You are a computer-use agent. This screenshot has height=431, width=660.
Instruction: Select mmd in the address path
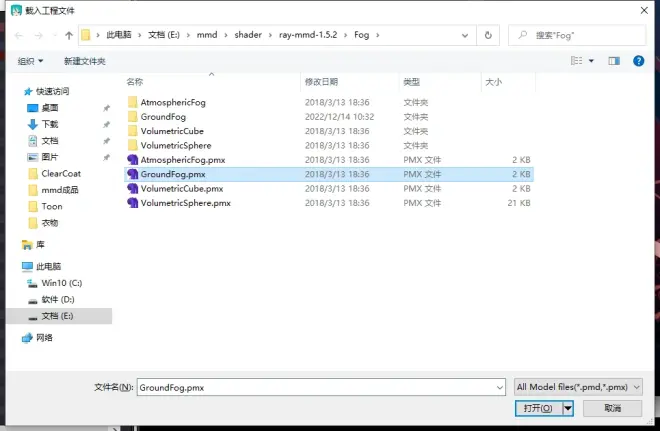coord(207,35)
